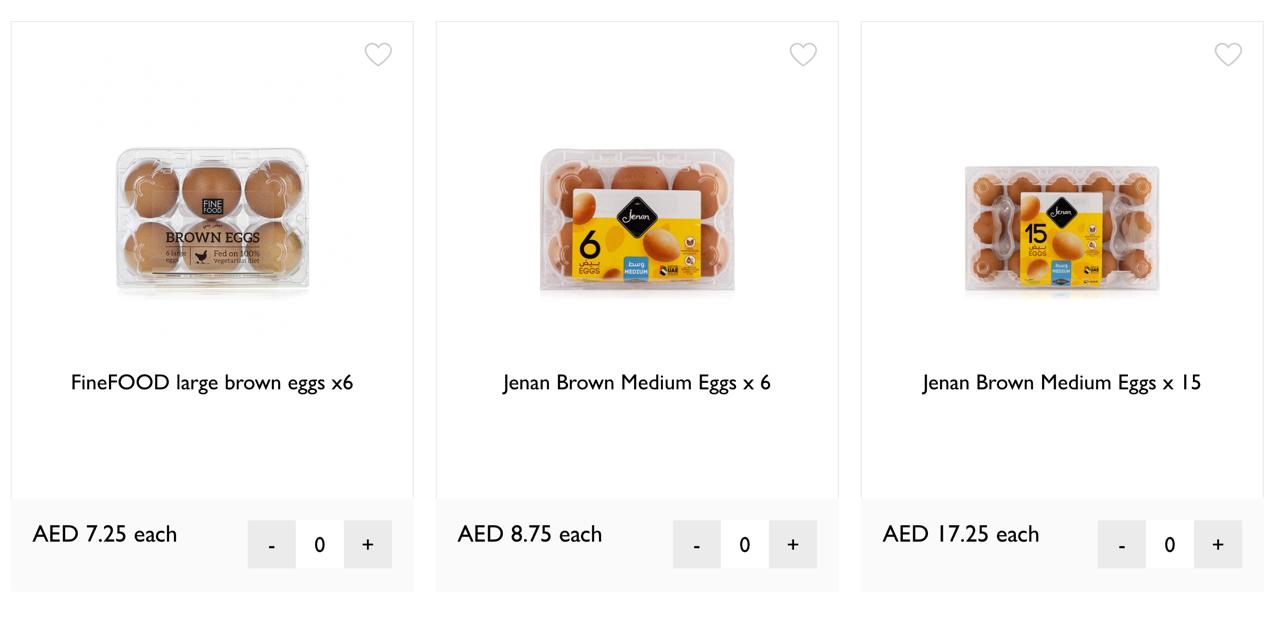The image size is (1280, 627).
Task: View FineFOOD brown eggs product image
Action: pos(212,222)
